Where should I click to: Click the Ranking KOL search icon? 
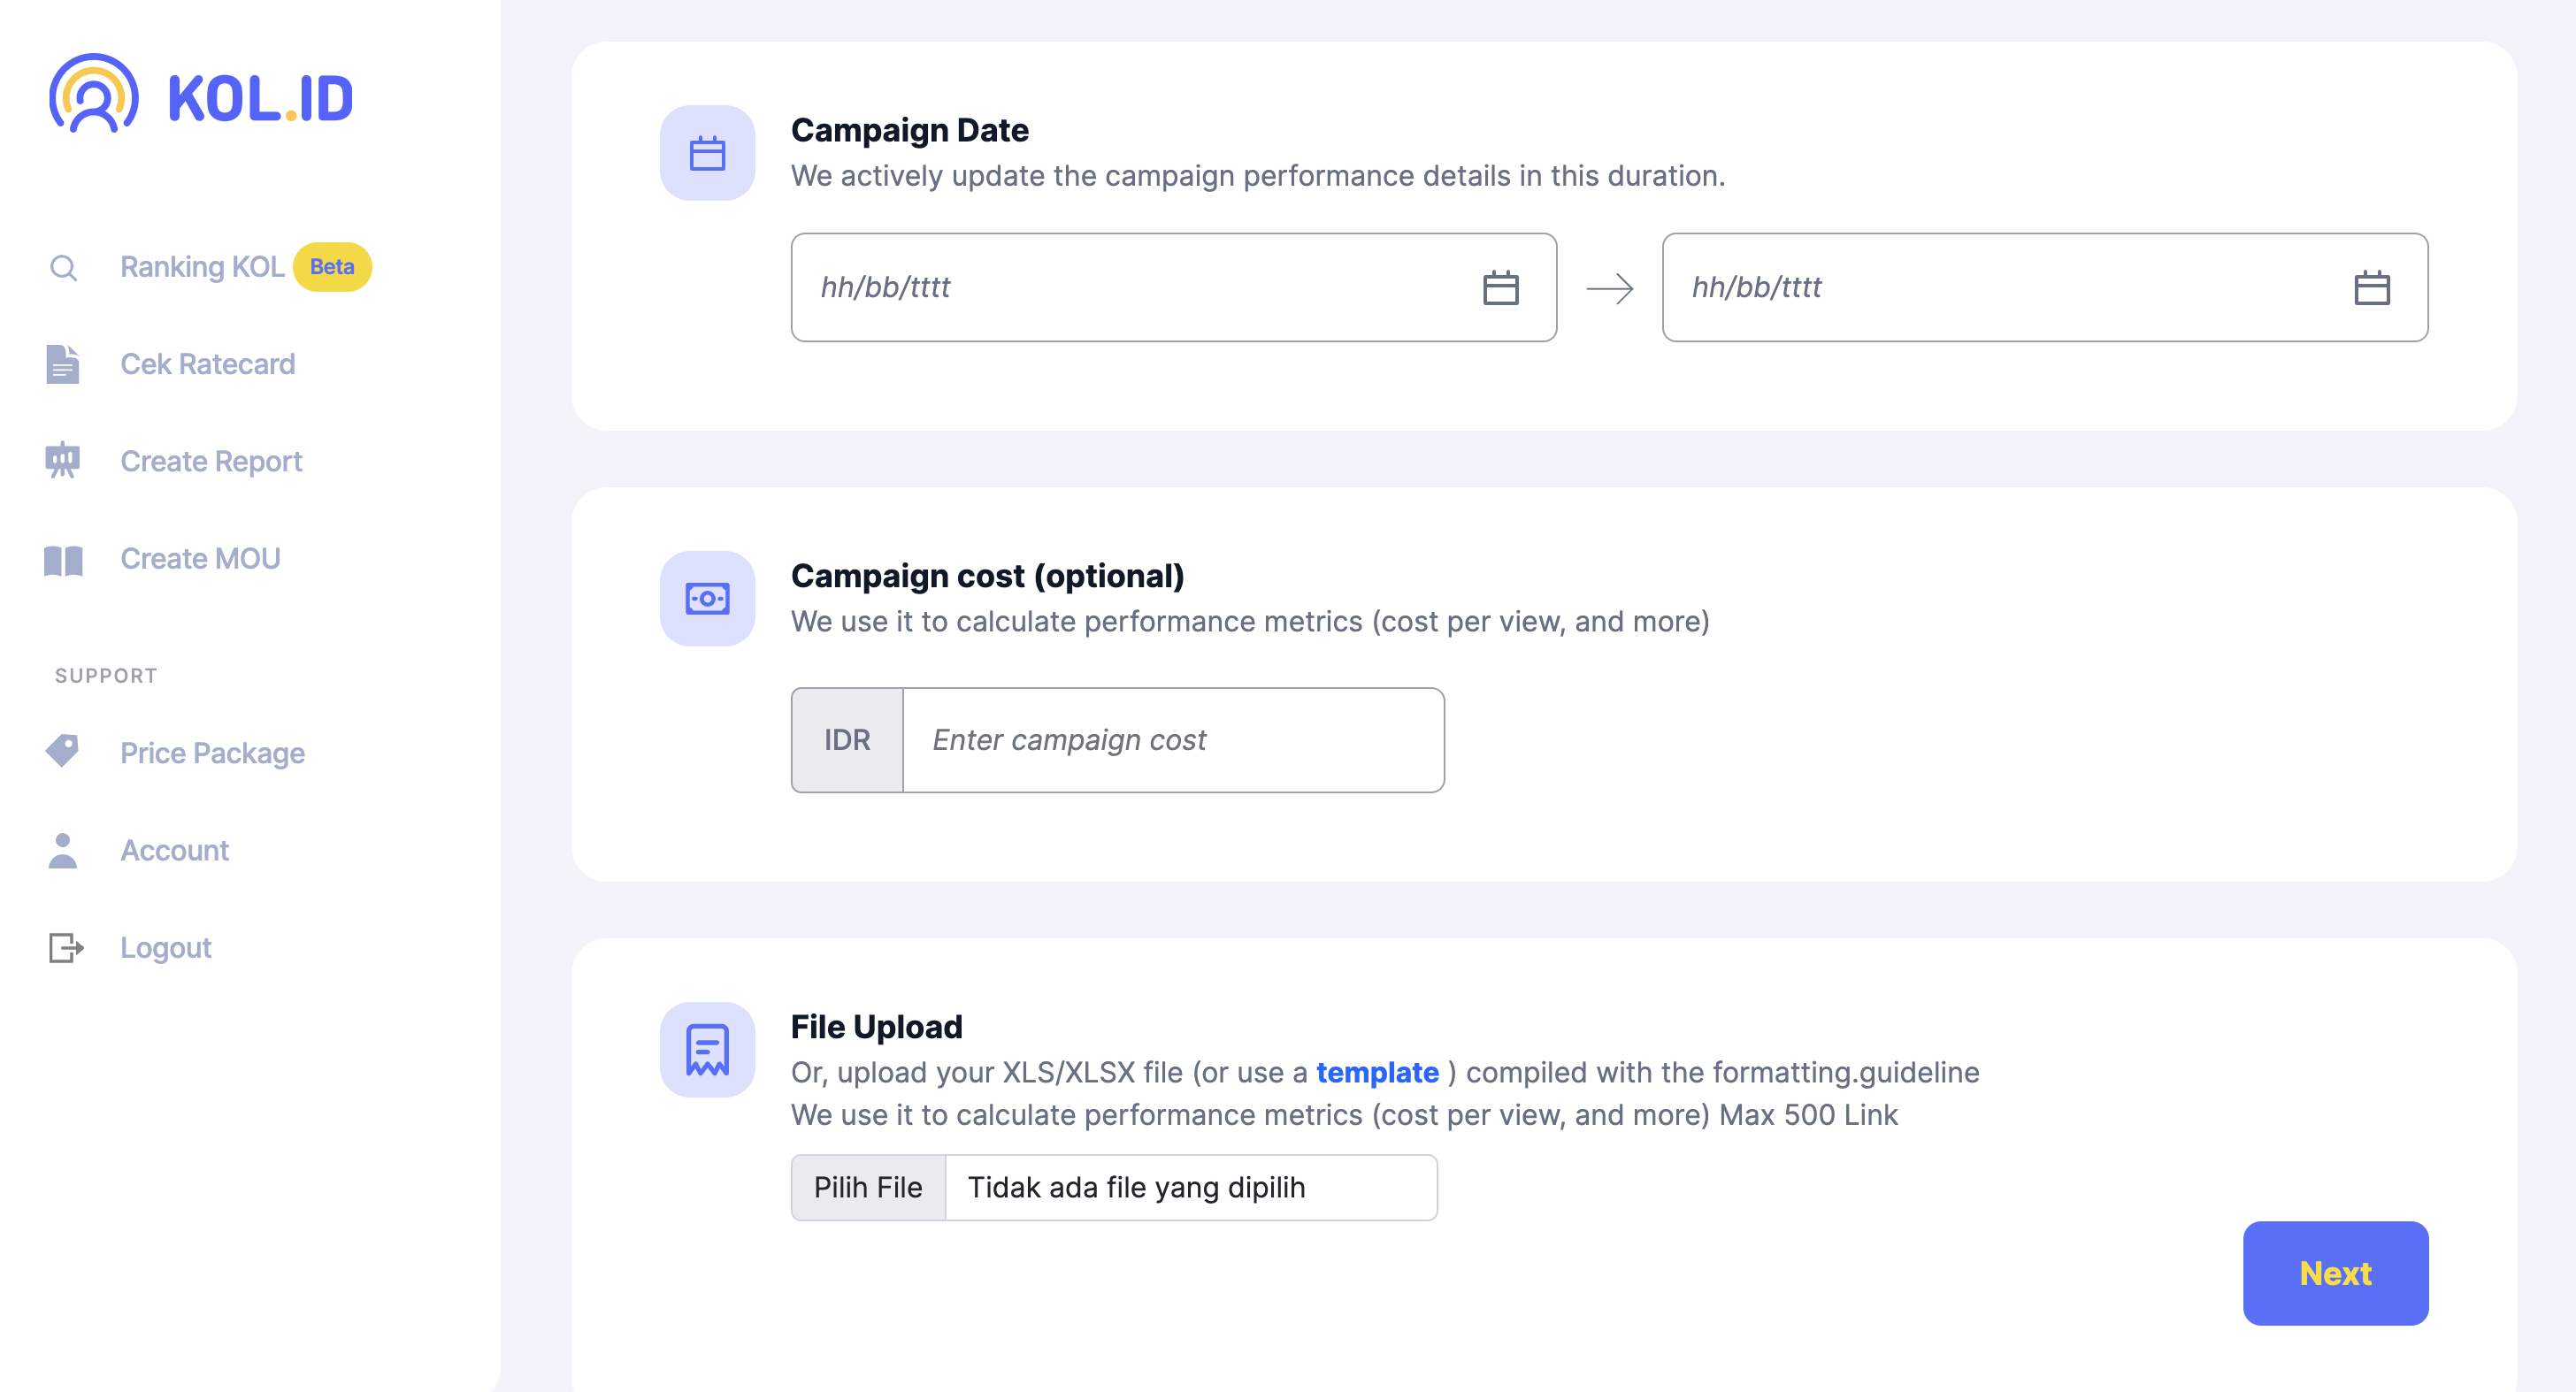(63, 267)
